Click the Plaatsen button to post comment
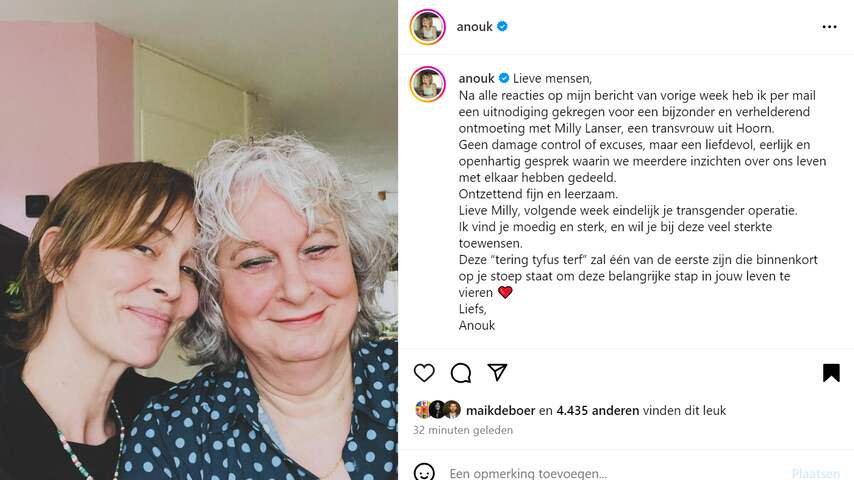This screenshot has width=854, height=480. point(815,473)
